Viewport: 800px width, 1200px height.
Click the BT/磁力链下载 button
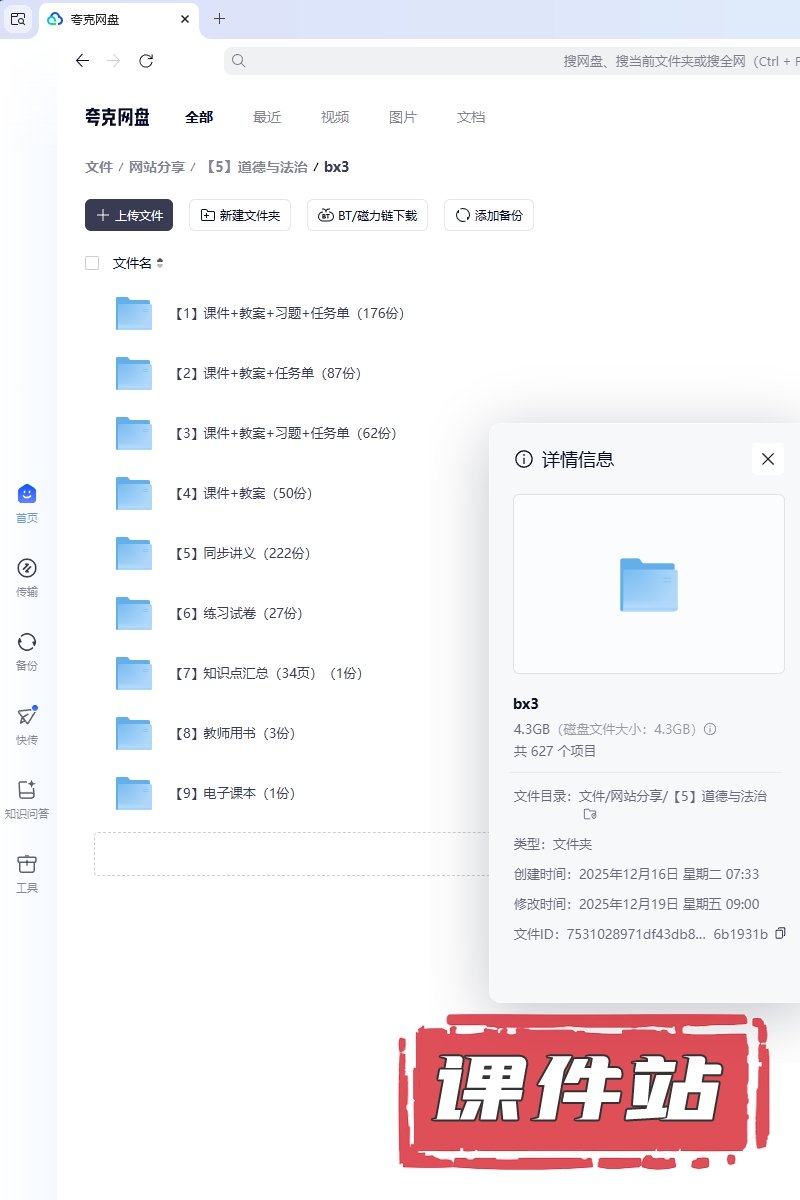tap(367, 215)
